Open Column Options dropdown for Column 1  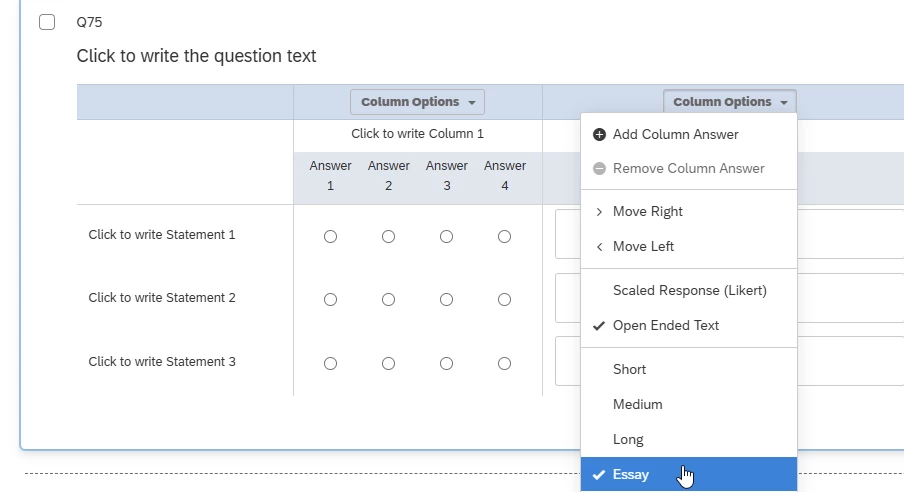(x=417, y=102)
